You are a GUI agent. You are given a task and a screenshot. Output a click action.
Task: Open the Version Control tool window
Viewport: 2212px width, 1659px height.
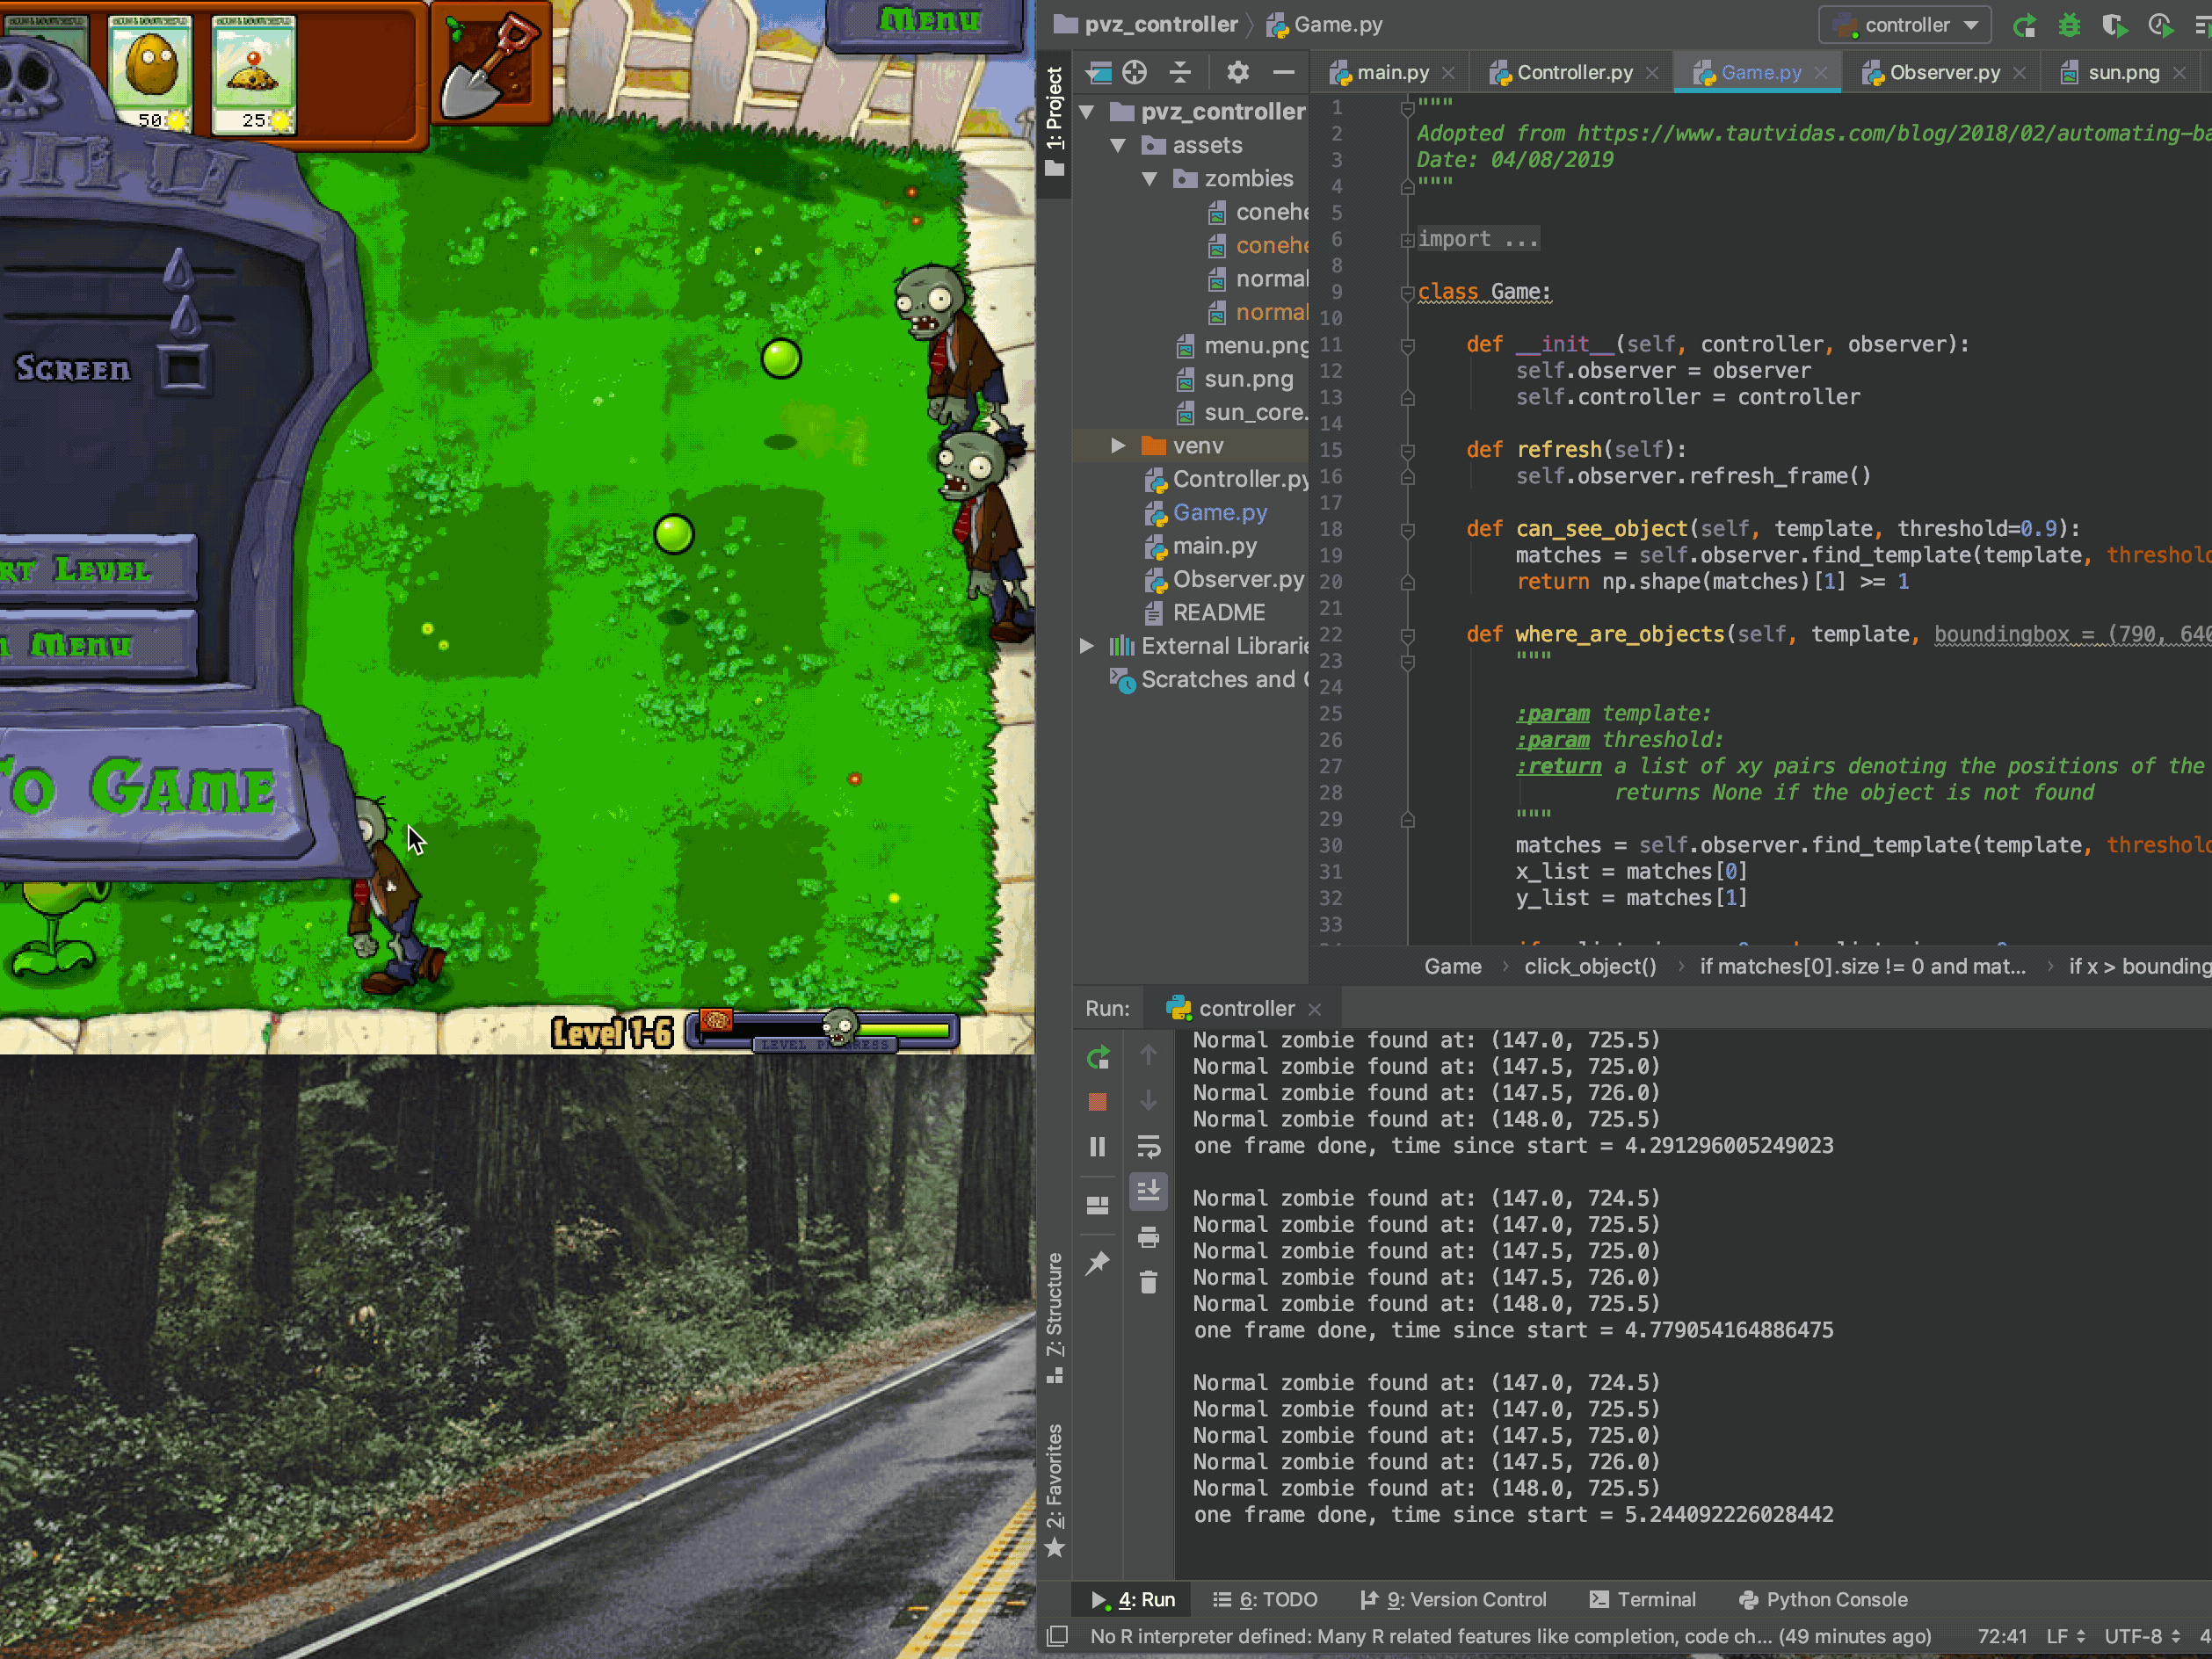[x=1452, y=1599]
